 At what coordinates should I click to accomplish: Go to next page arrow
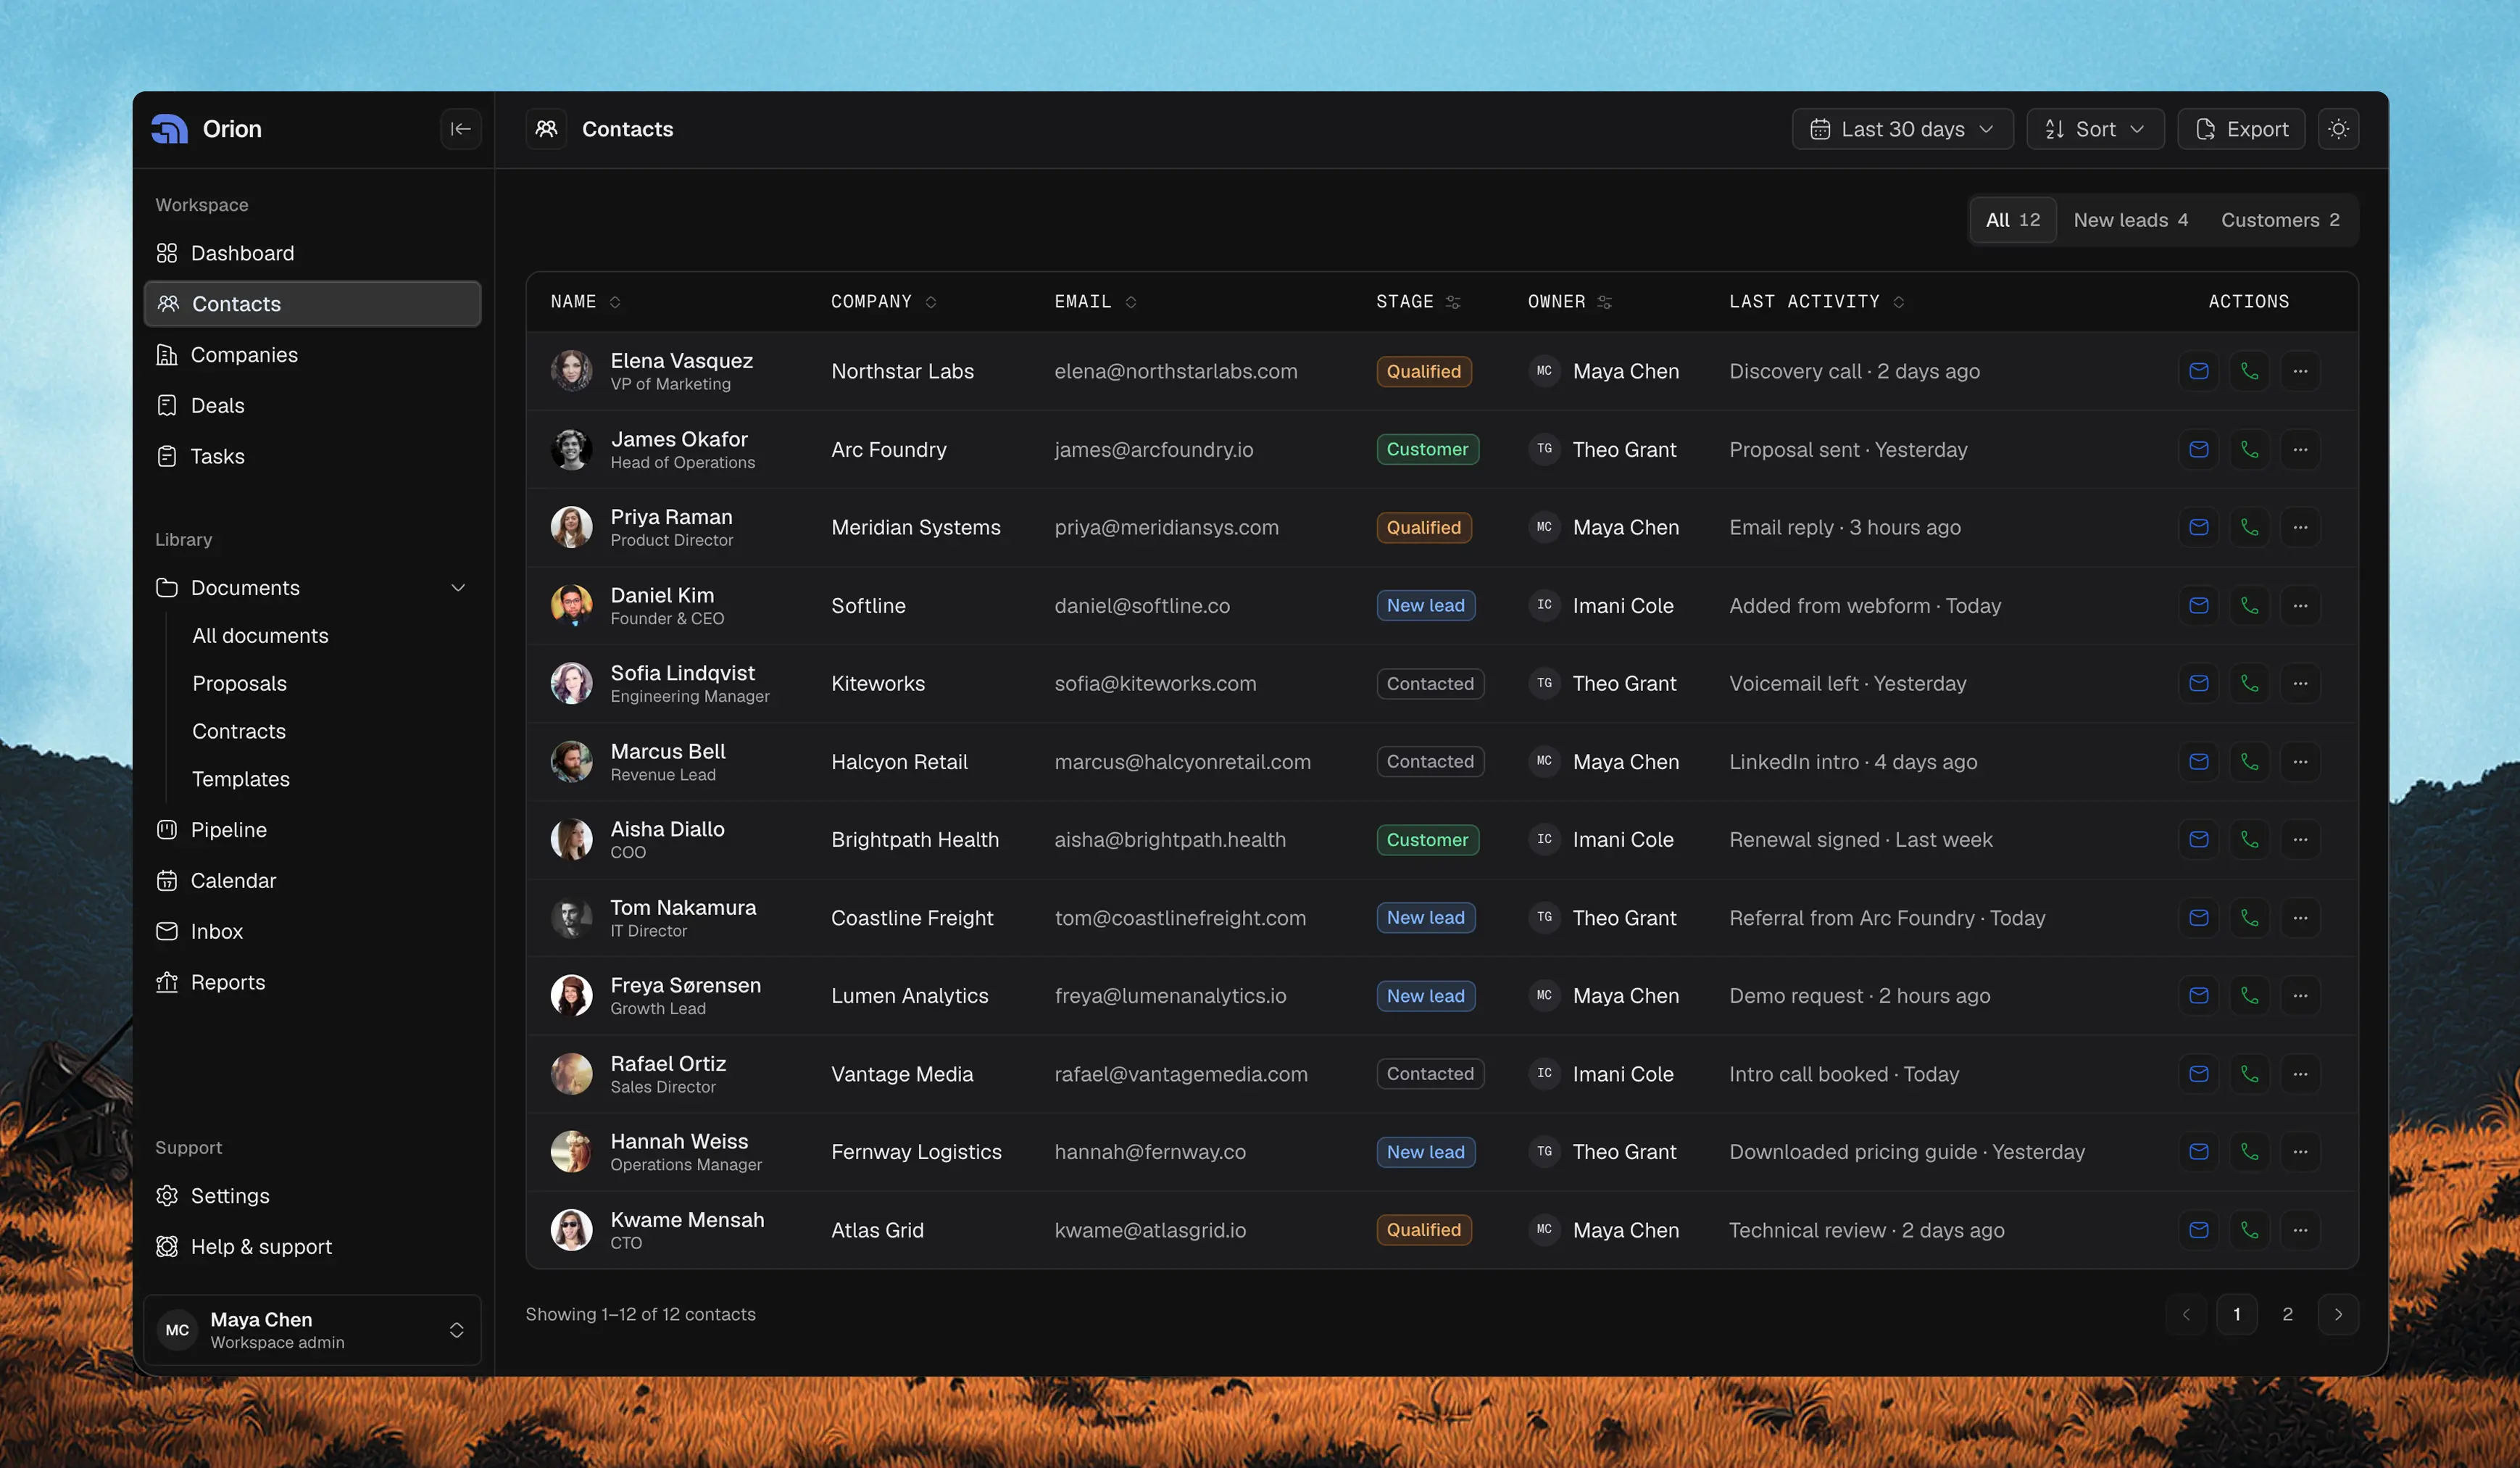pyautogui.click(x=2338, y=1314)
